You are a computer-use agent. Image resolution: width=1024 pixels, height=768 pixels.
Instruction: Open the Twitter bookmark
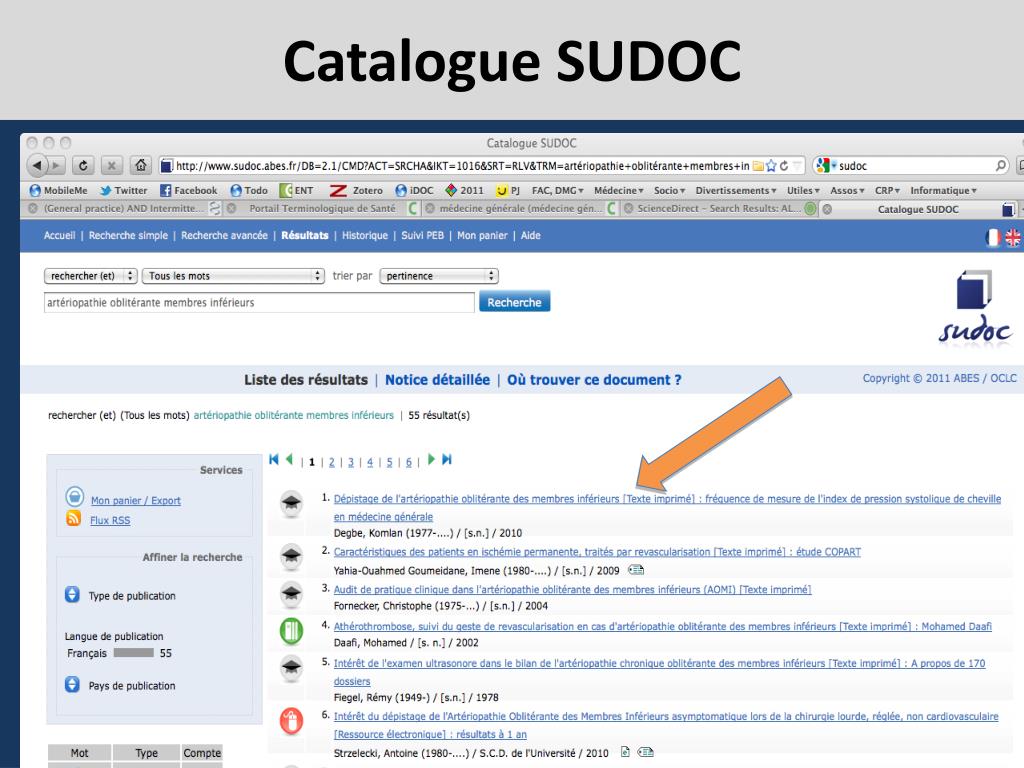pos(123,190)
